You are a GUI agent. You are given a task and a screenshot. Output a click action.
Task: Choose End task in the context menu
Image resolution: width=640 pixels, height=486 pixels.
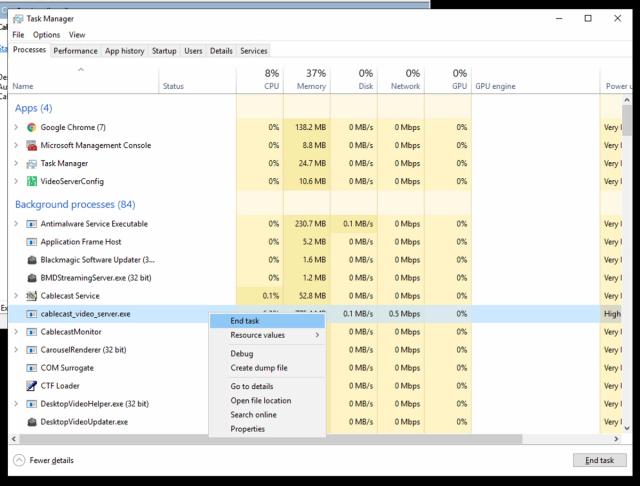tap(267, 321)
